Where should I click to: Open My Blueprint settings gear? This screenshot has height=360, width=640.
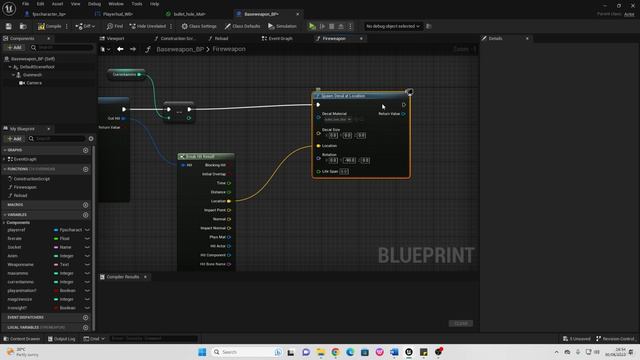coord(91,139)
